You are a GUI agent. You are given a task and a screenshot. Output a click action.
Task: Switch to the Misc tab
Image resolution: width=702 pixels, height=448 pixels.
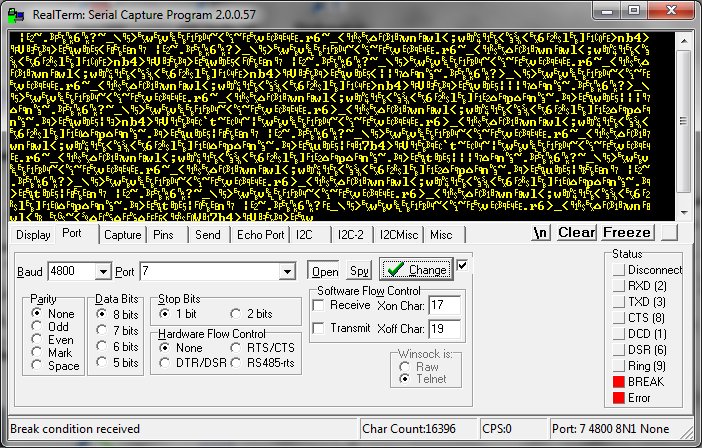pyautogui.click(x=441, y=235)
